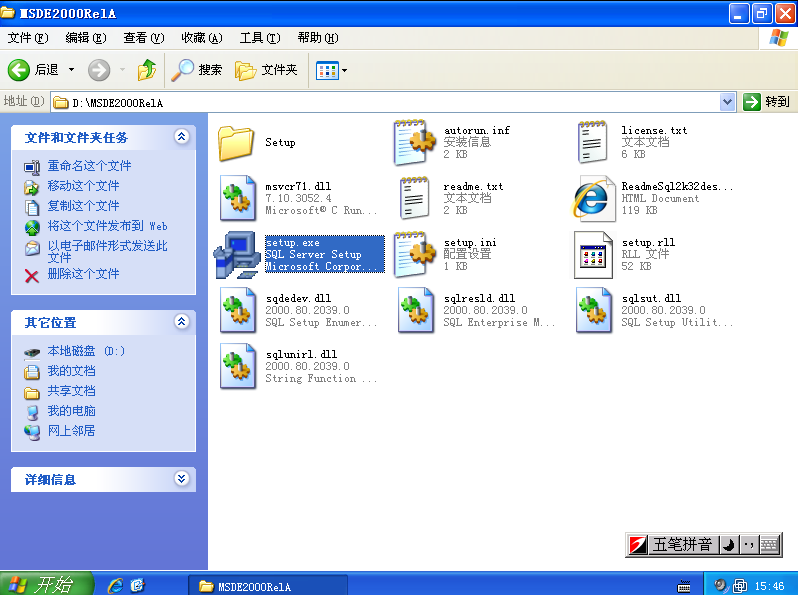
Task: Open the 编辑(E) menu
Action: click(x=86, y=38)
